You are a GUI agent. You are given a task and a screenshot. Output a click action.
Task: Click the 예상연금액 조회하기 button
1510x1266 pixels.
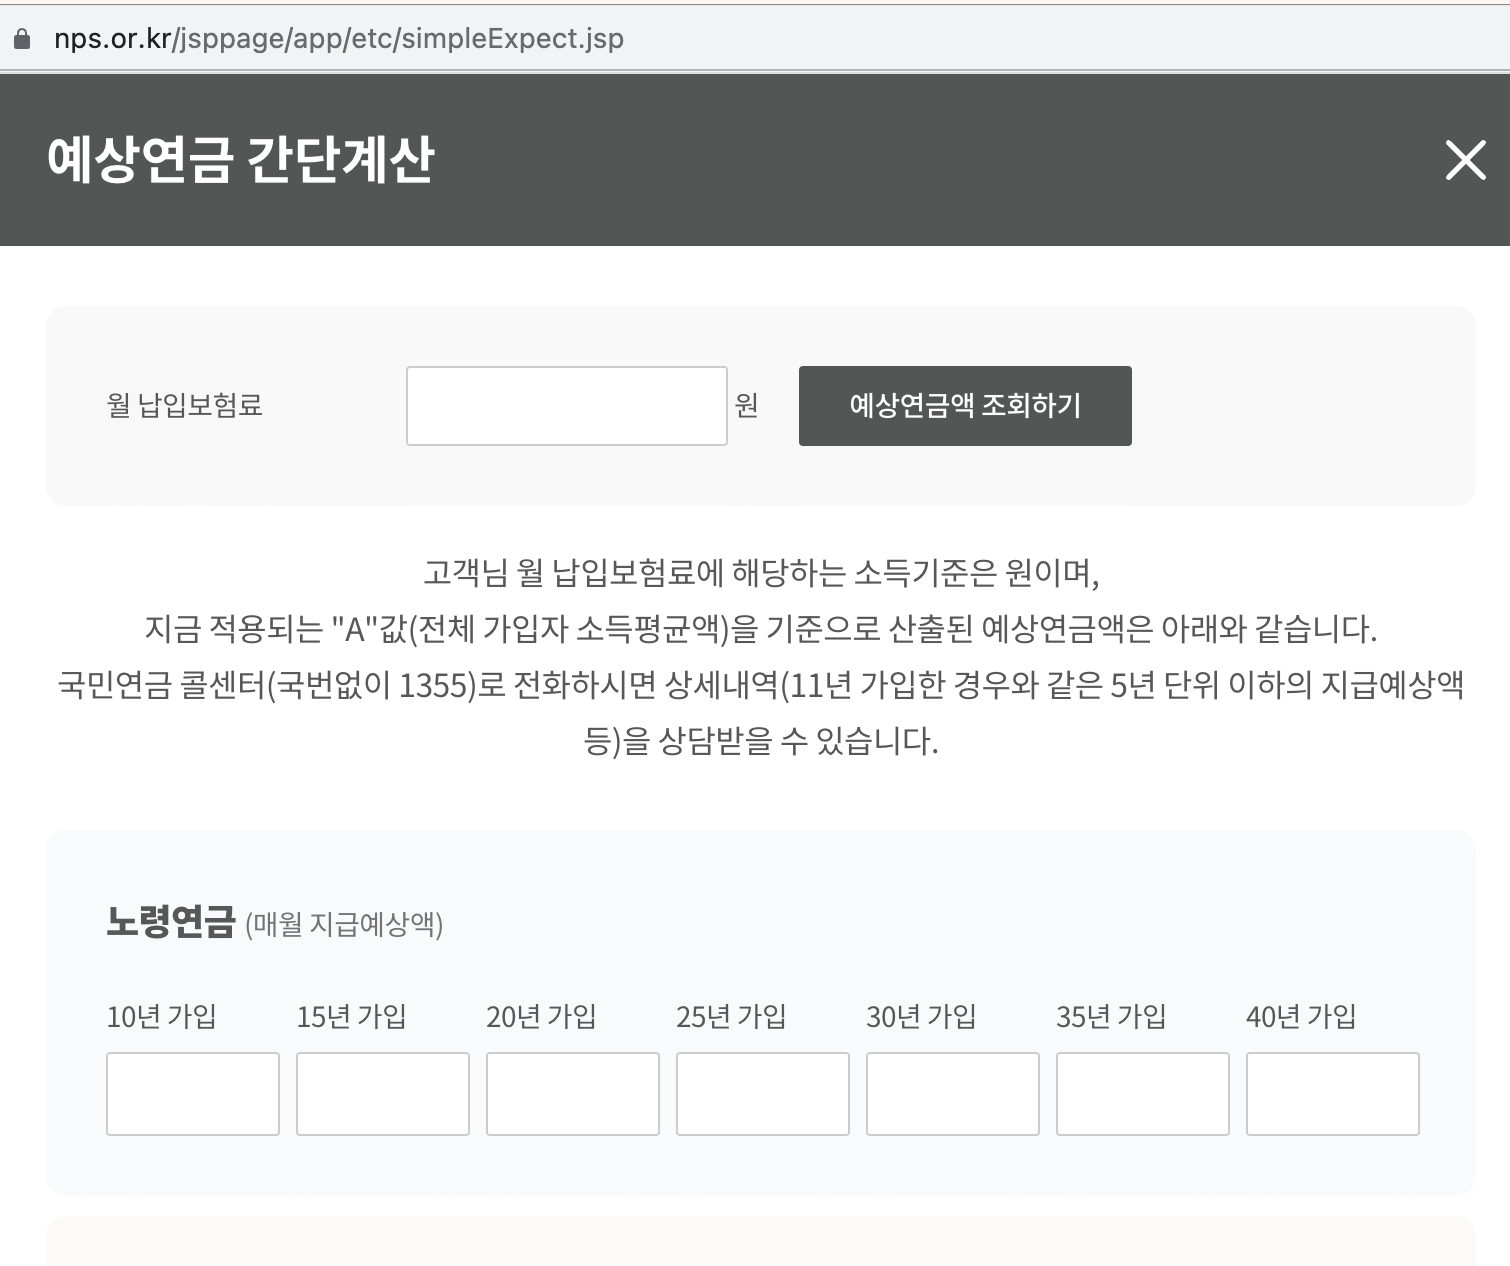click(x=963, y=405)
